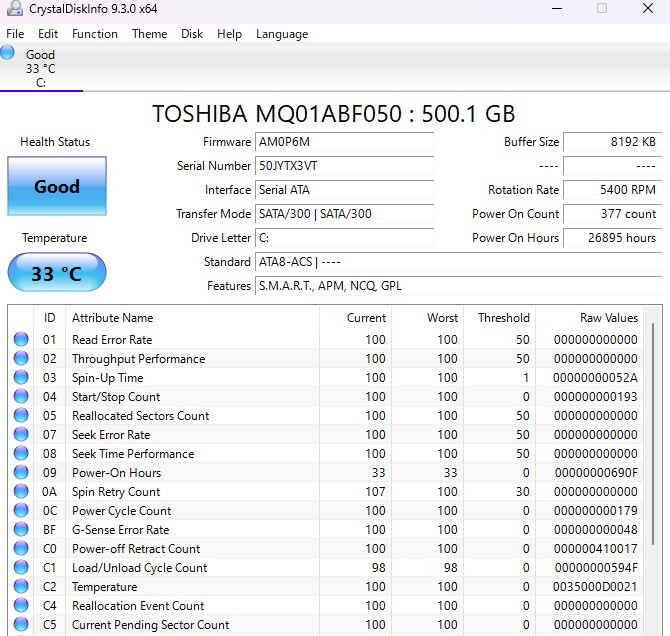Open the Language menu
Viewport: 670px width, 636px height.
point(282,34)
